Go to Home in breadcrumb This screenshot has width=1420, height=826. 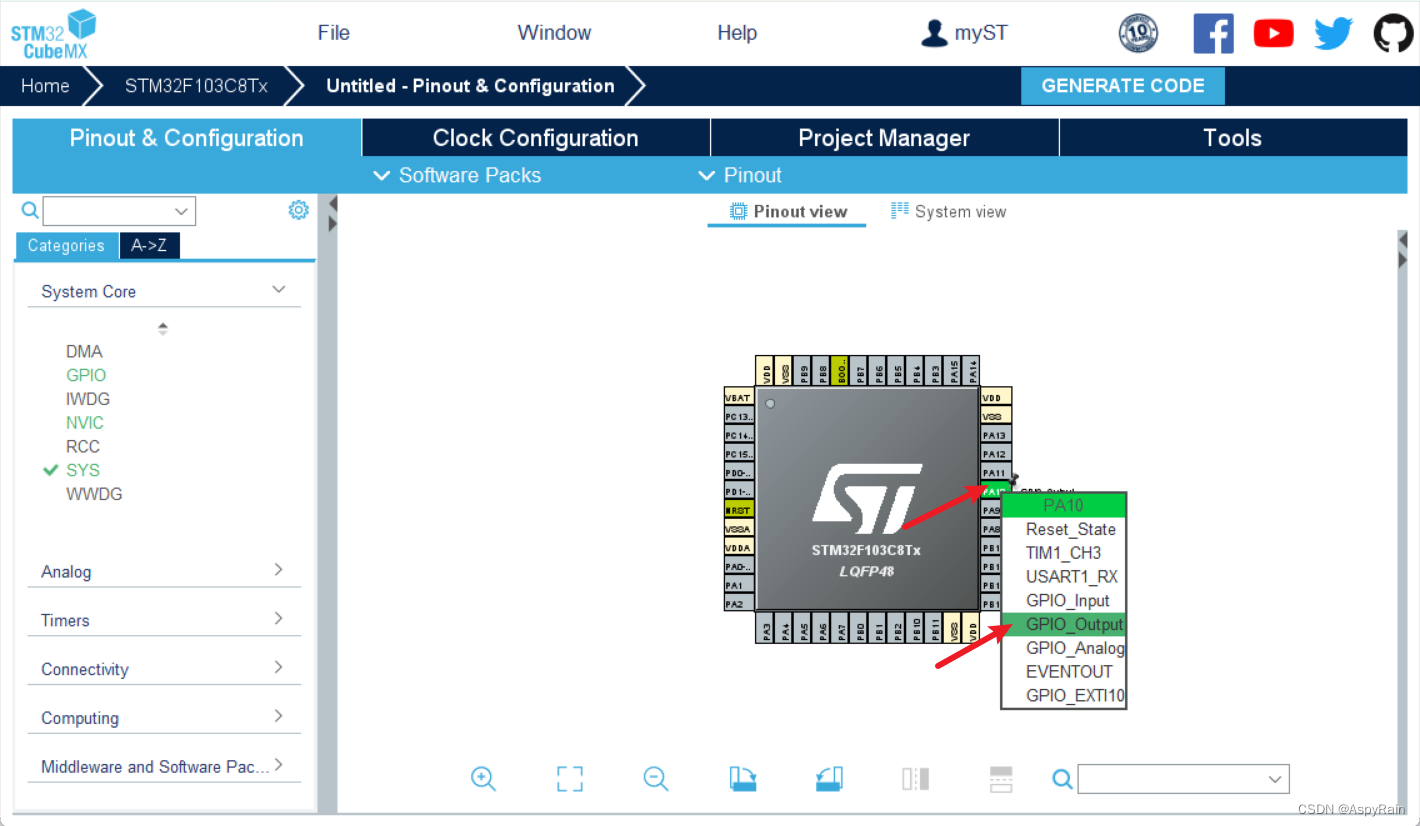pyautogui.click(x=45, y=86)
